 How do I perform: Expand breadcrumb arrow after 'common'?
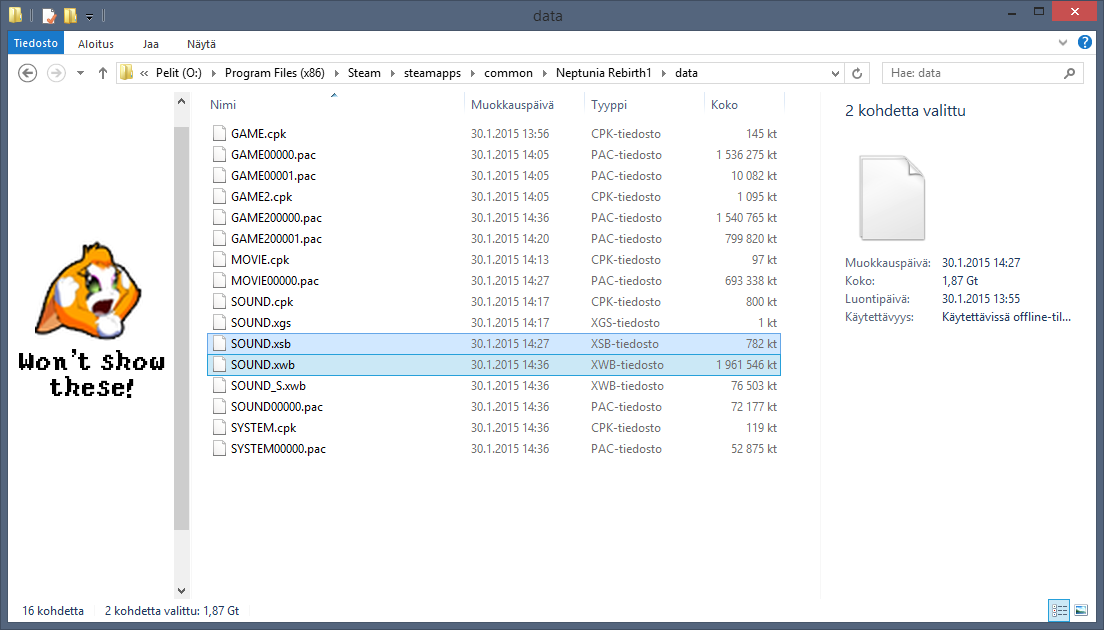click(544, 73)
